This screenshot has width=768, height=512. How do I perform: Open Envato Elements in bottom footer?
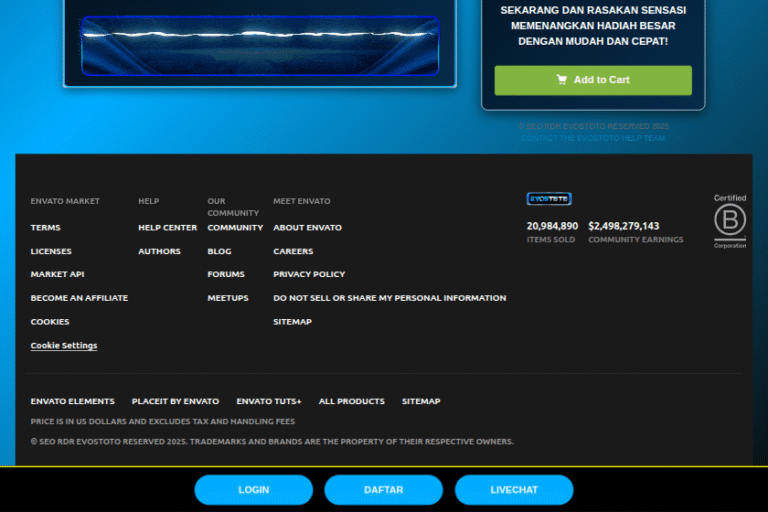click(73, 401)
